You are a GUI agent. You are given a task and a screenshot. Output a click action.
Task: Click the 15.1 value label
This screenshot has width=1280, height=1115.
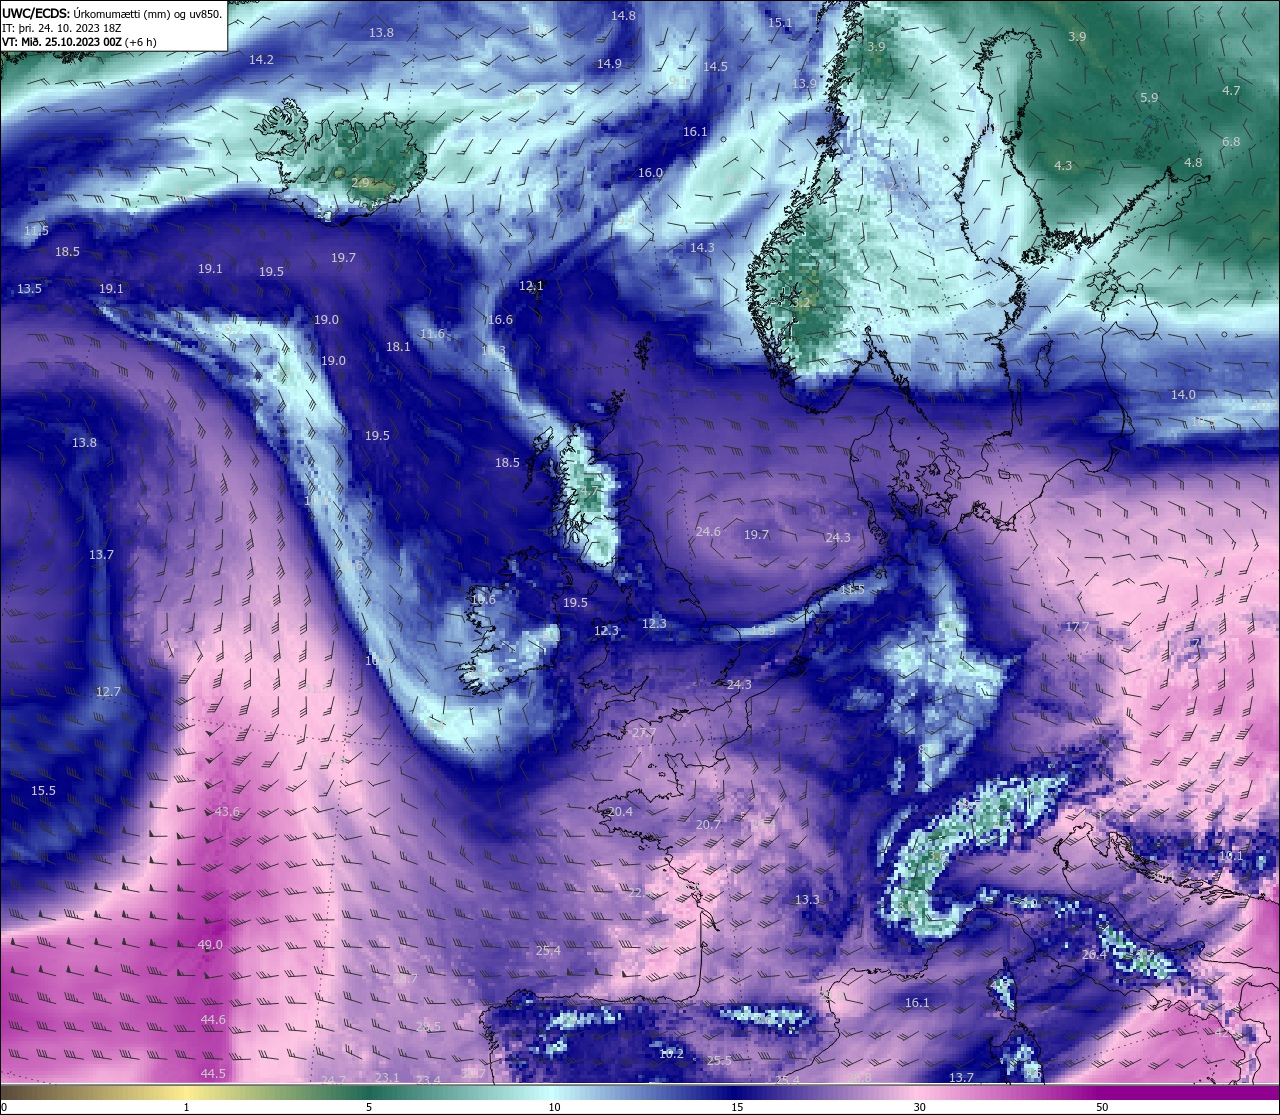[780, 23]
